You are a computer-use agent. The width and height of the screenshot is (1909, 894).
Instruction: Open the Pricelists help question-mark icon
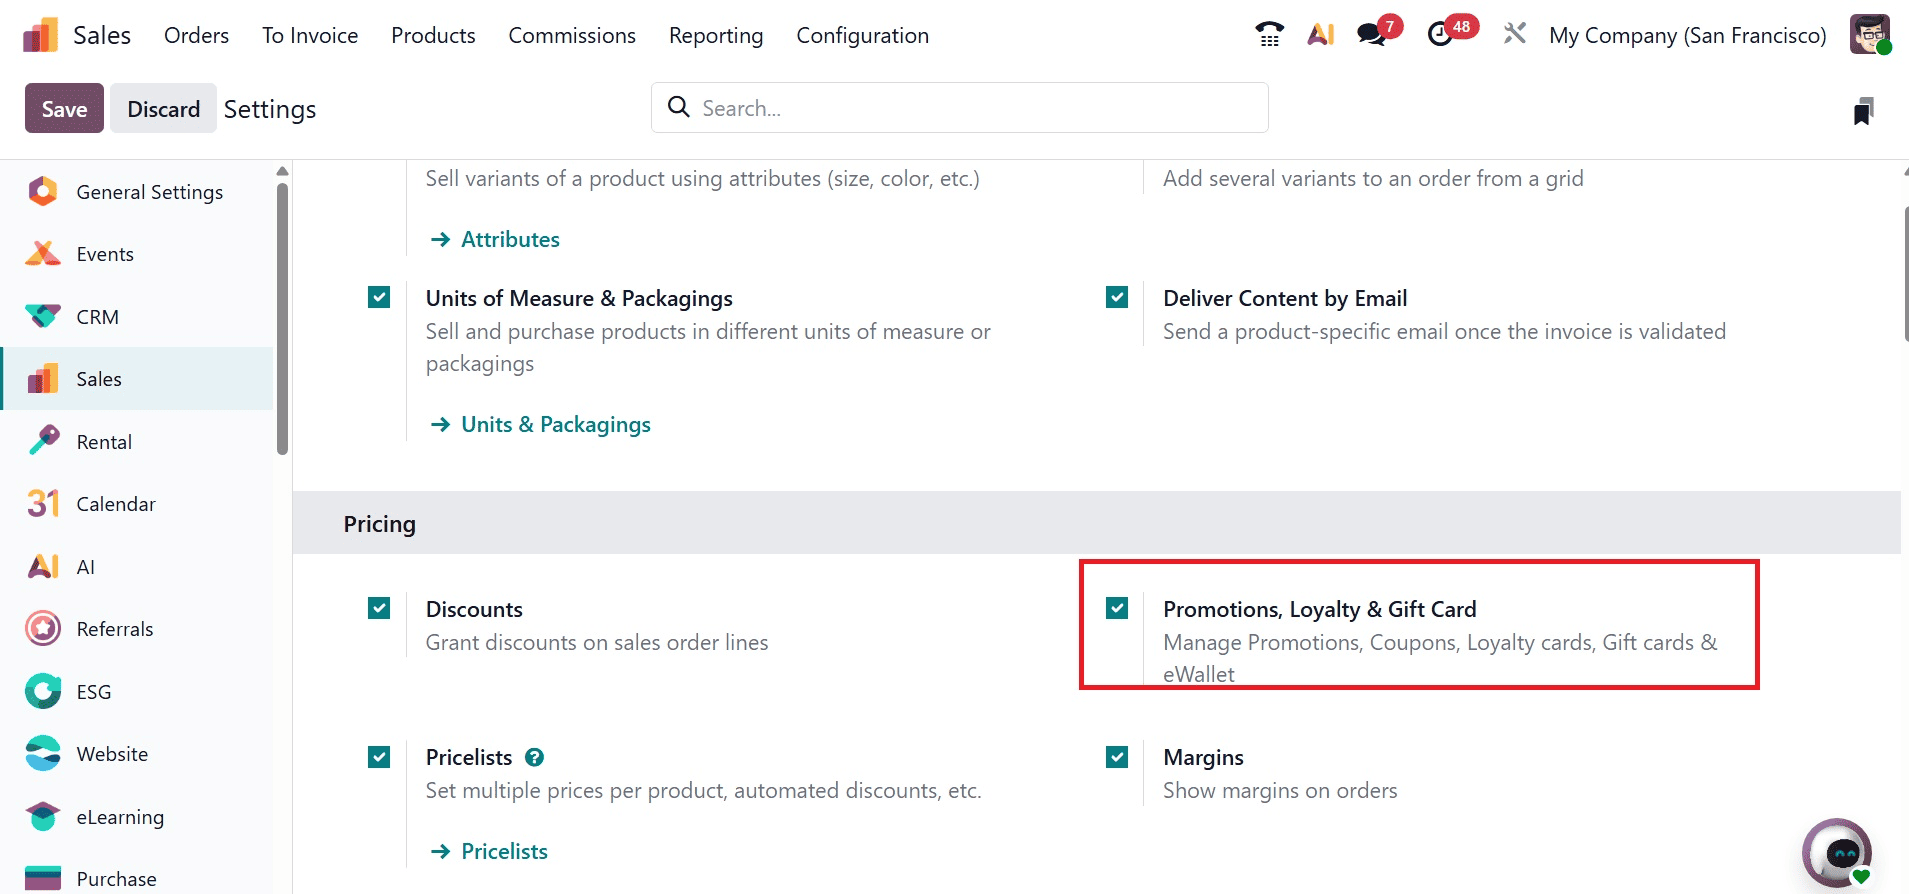pyautogui.click(x=535, y=757)
